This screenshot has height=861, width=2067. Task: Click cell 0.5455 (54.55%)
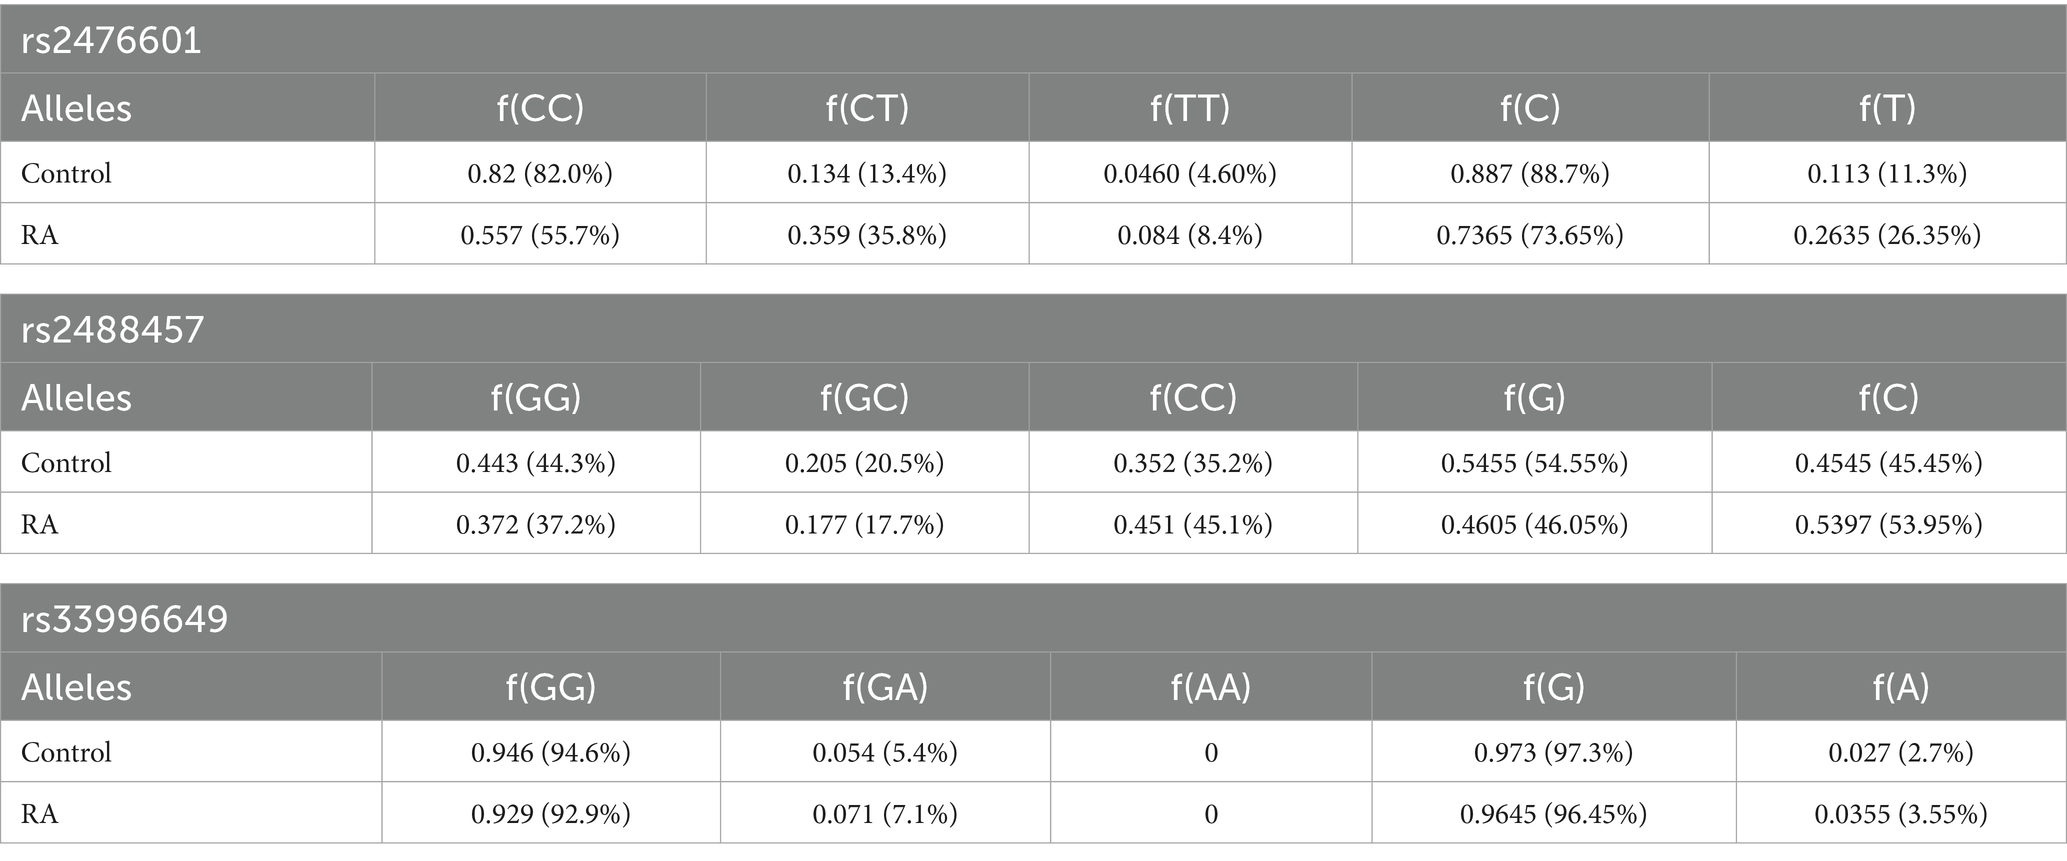tap(1534, 463)
